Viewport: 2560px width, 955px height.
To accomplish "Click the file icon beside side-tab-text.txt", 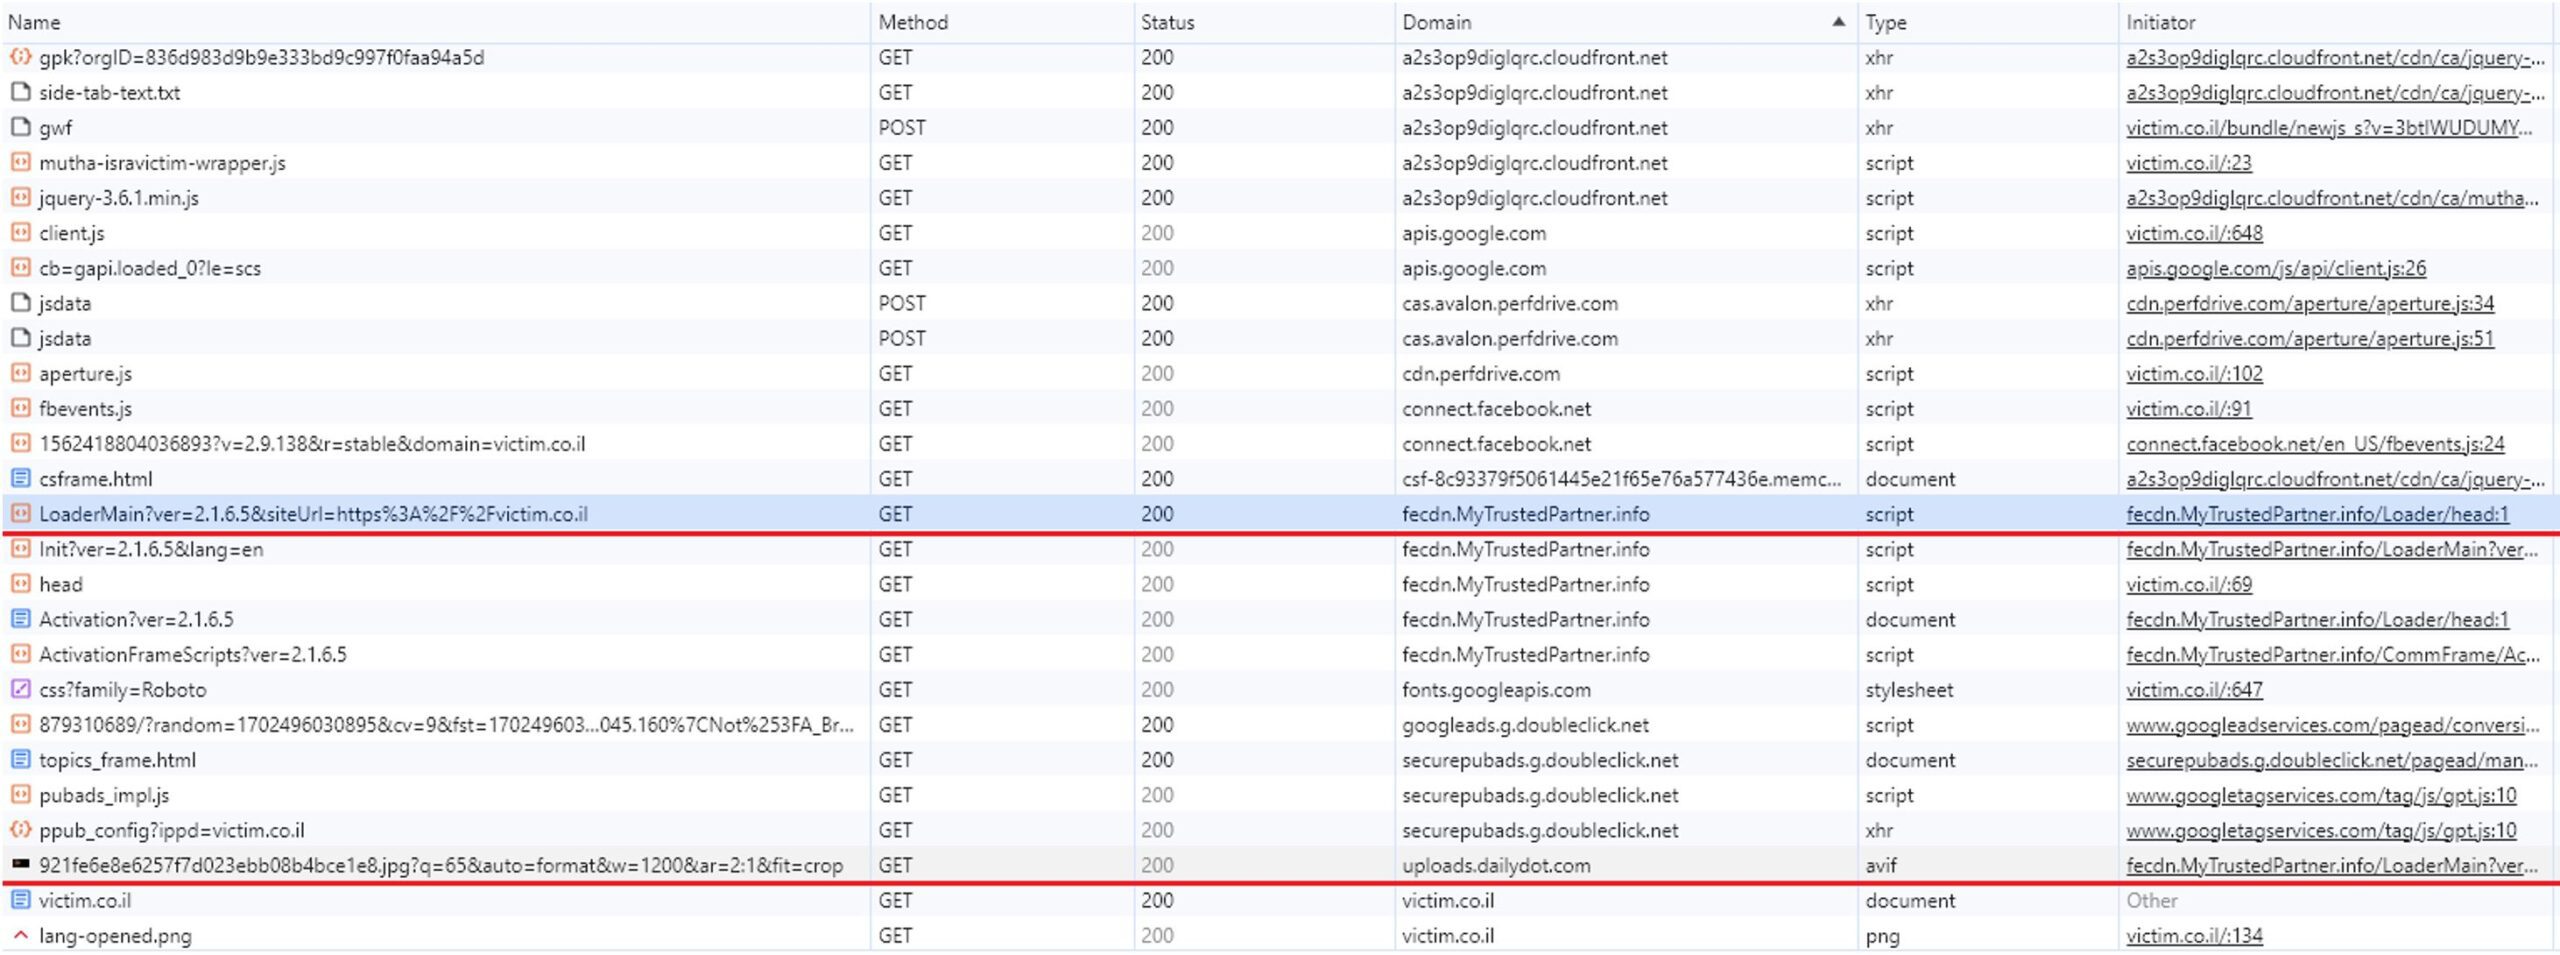I will click(19, 92).
